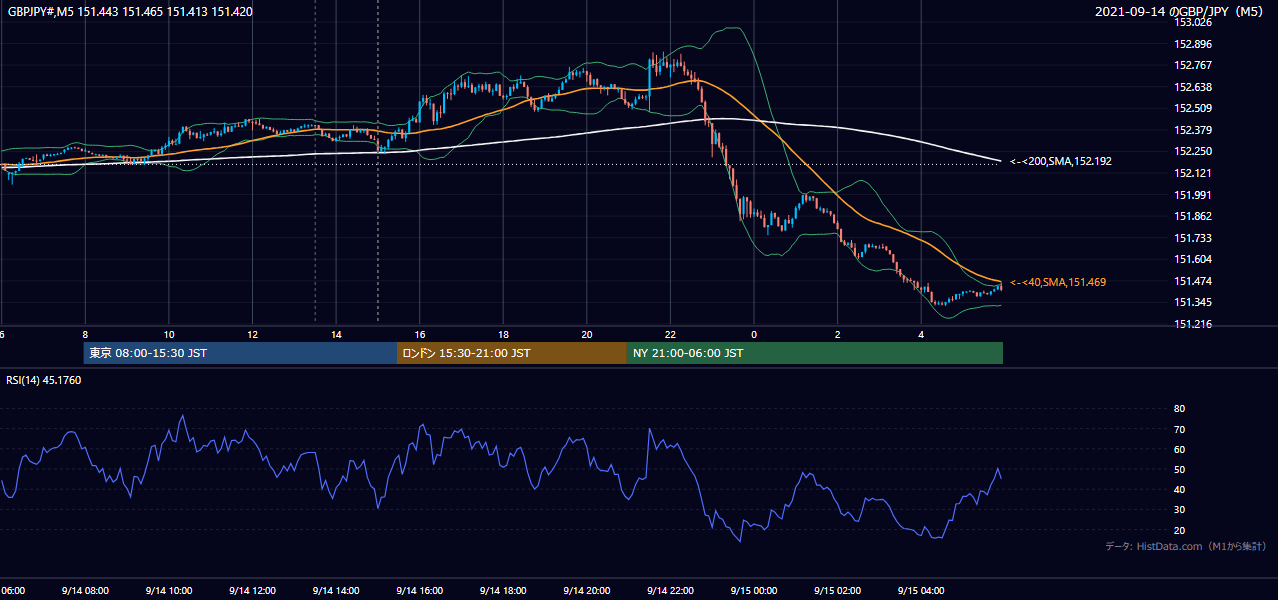Click the 40 SMA label 151.469

click(x=1058, y=282)
